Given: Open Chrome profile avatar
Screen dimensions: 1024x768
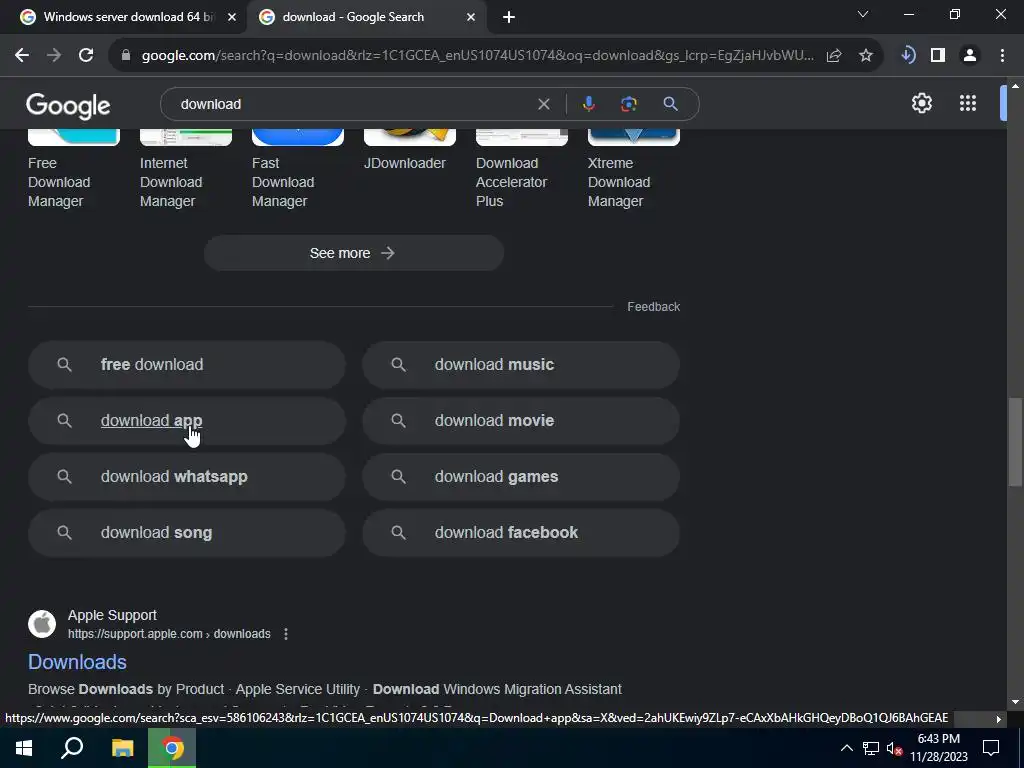Looking at the screenshot, I should click(x=970, y=56).
